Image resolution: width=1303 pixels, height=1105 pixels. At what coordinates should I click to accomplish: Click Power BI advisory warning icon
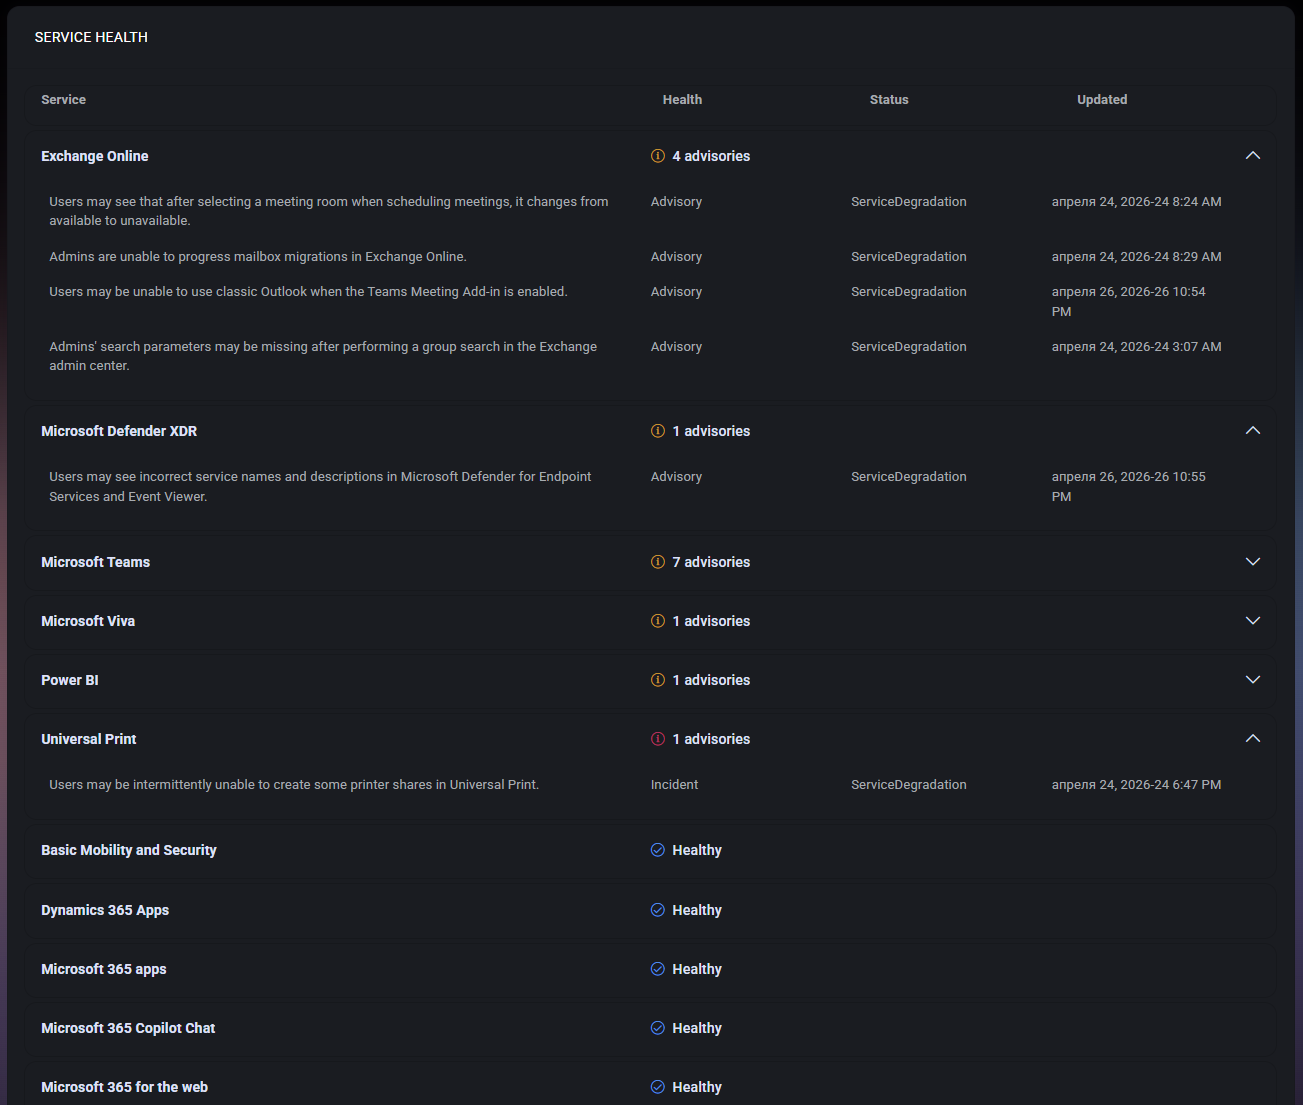coord(658,680)
